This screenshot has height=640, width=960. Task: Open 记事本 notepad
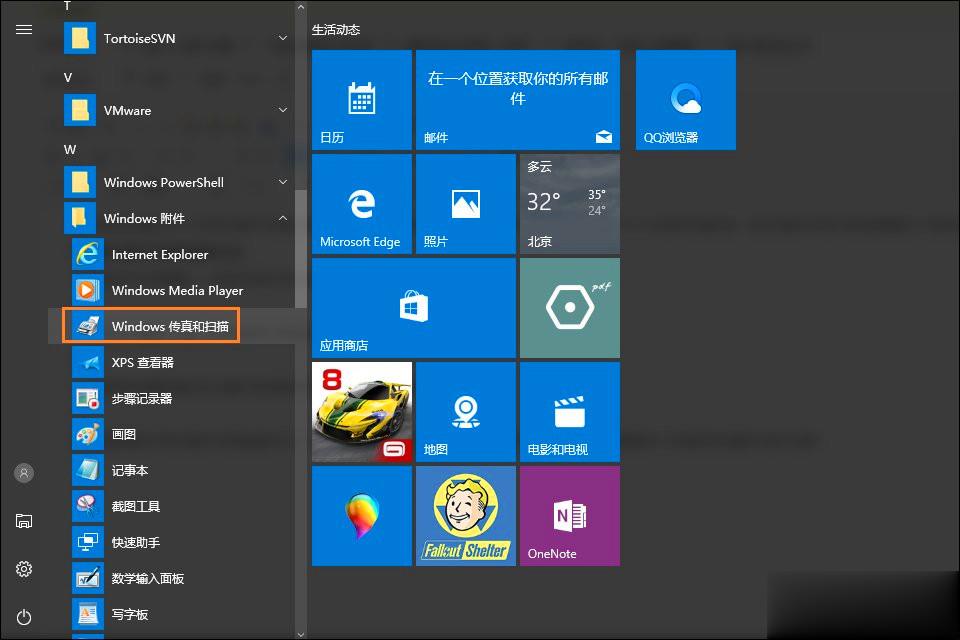(178, 470)
